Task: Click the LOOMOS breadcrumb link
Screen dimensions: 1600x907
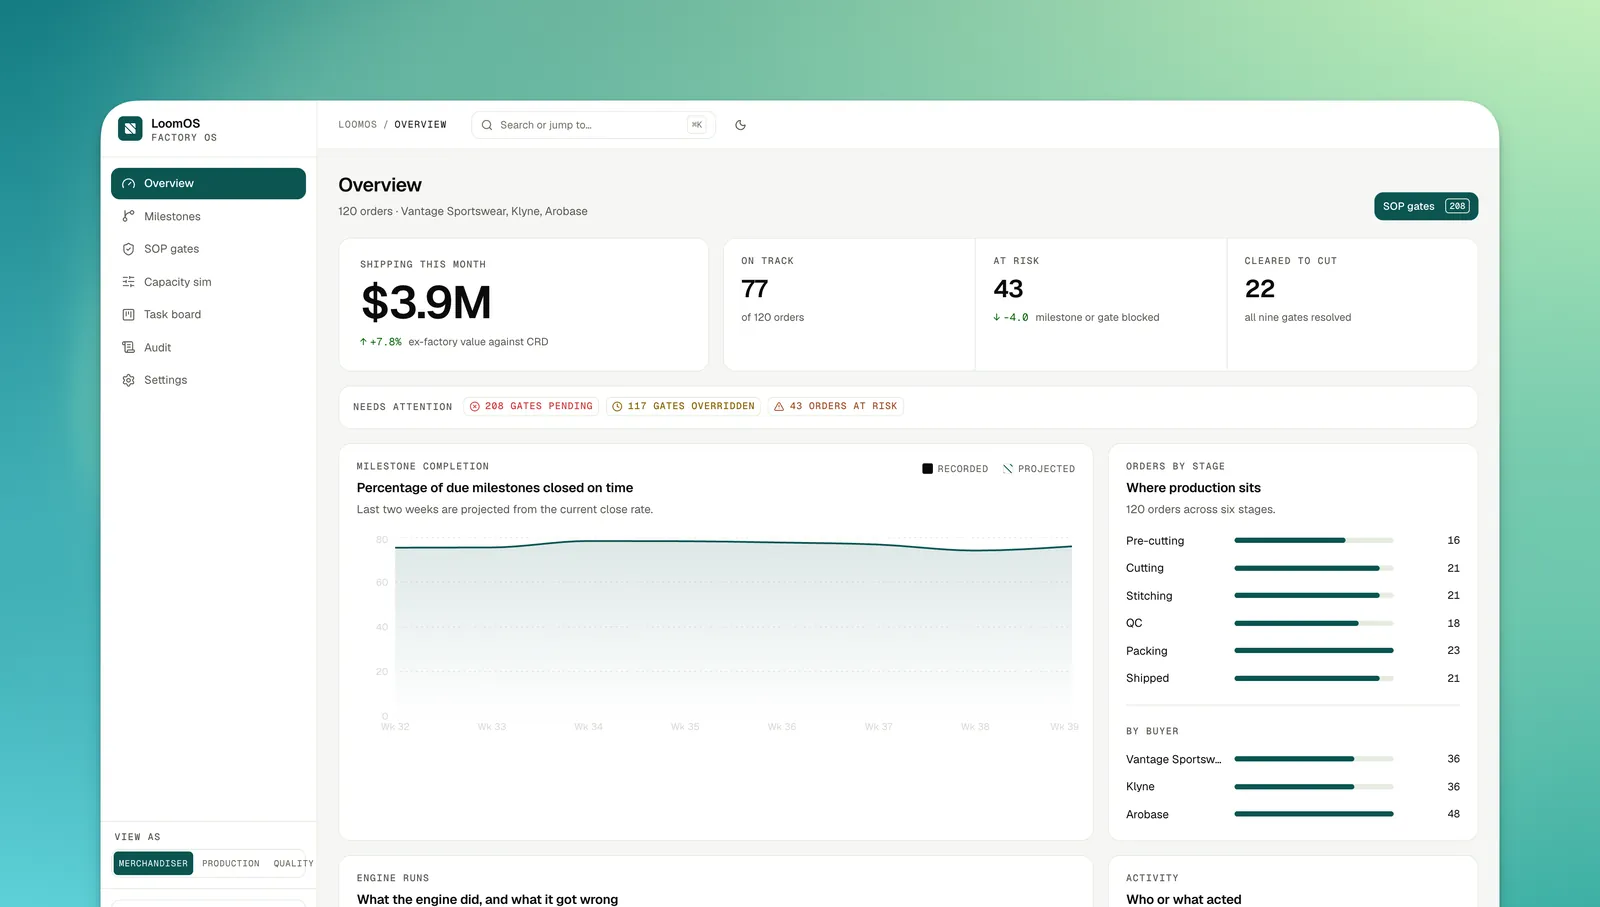Action: (x=358, y=125)
